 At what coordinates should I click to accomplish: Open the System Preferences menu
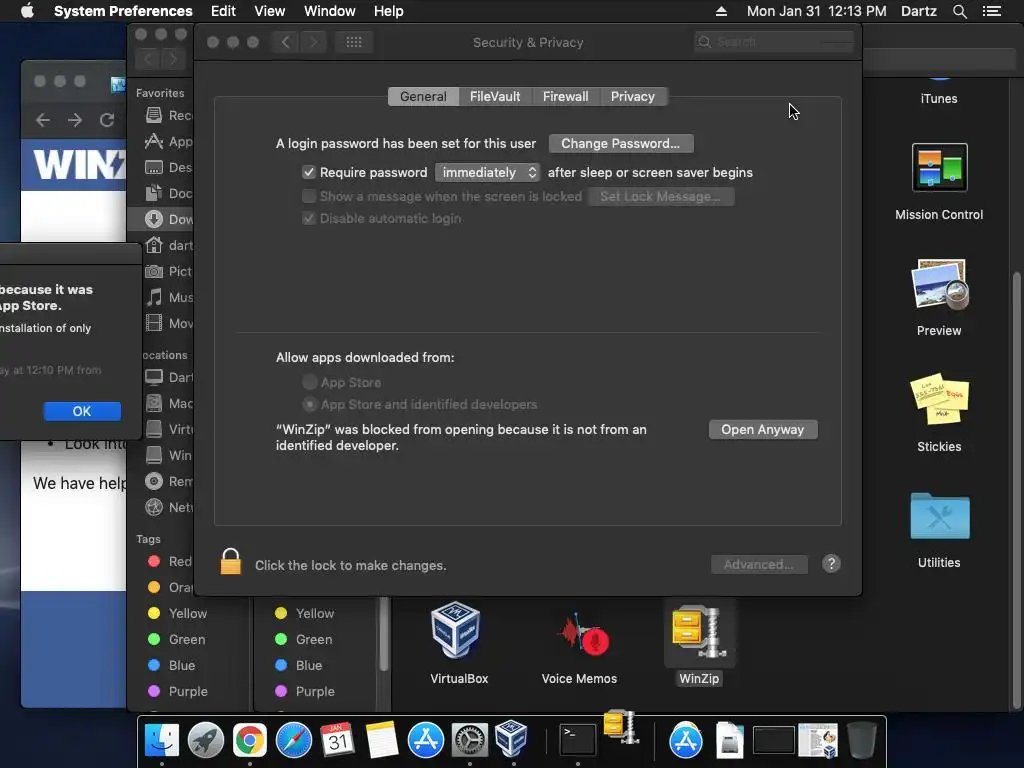(x=123, y=11)
